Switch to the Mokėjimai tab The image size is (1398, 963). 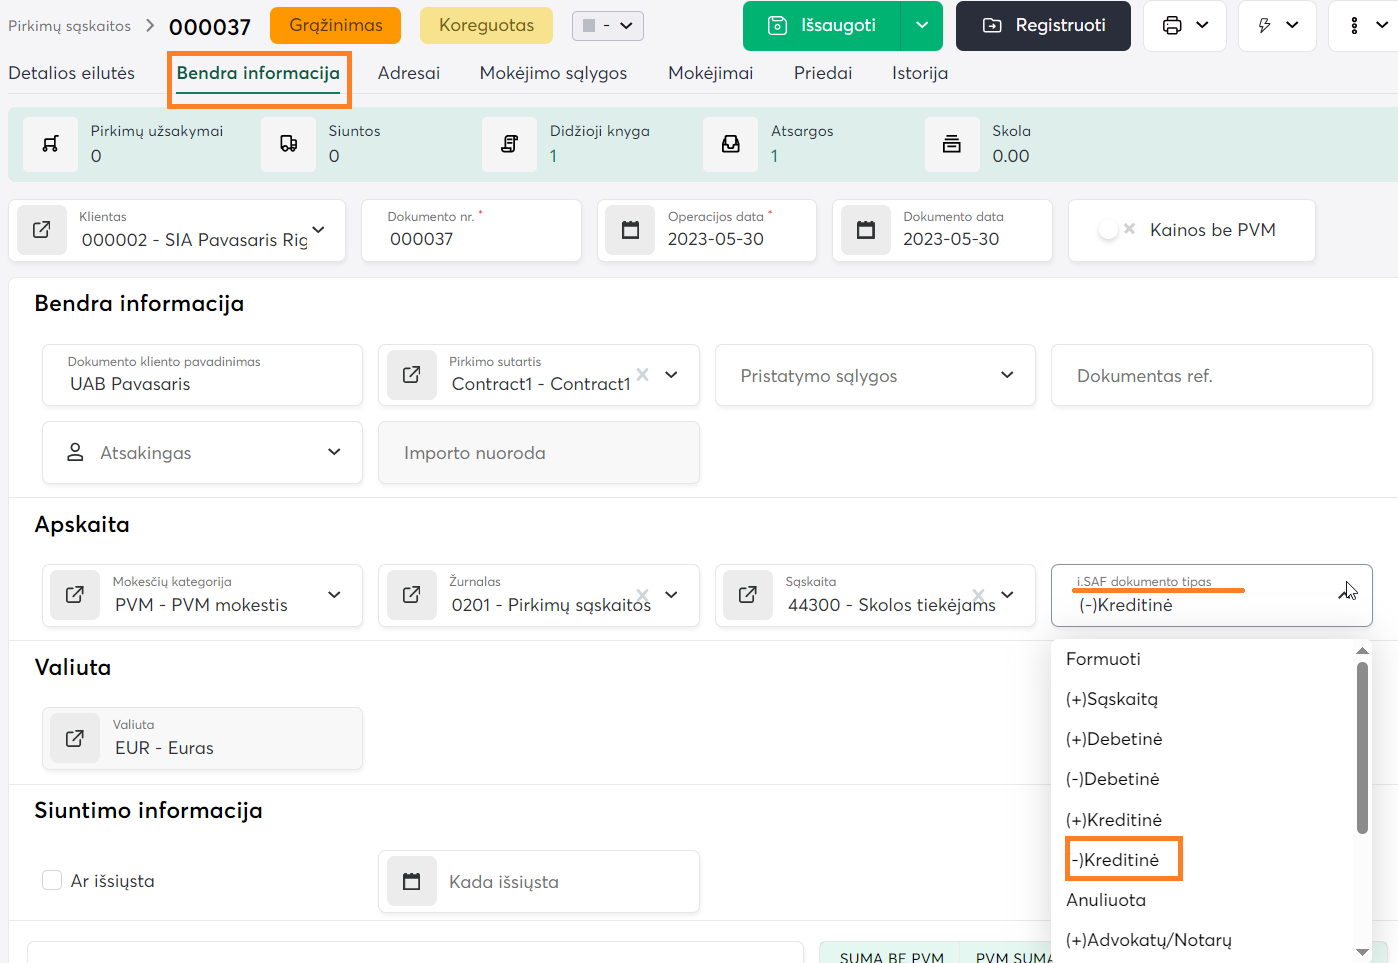[x=710, y=73]
